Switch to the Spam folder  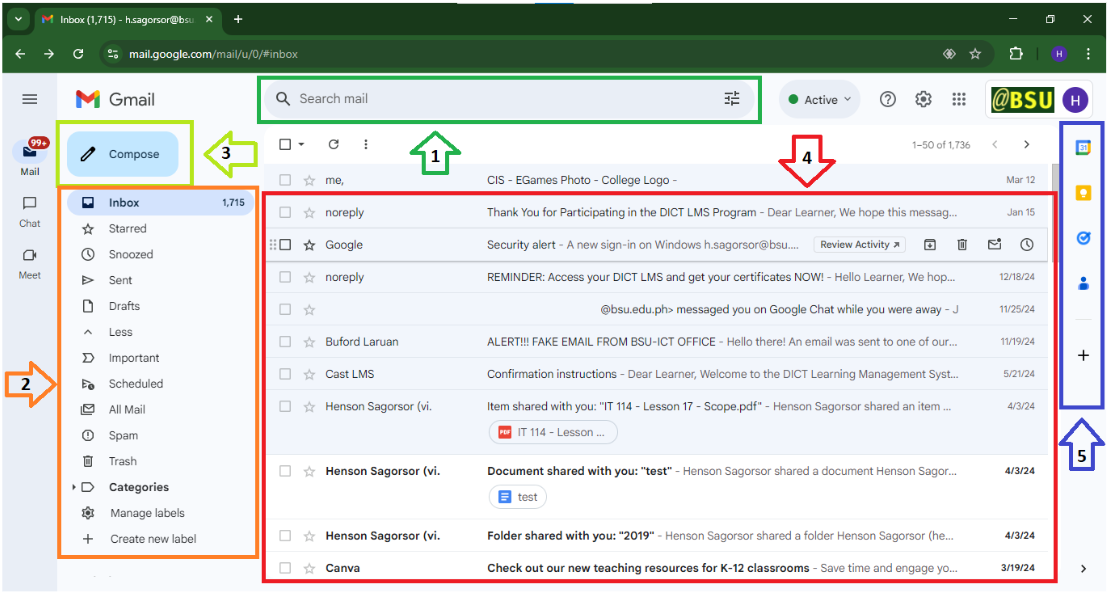(x=123, y=435)
